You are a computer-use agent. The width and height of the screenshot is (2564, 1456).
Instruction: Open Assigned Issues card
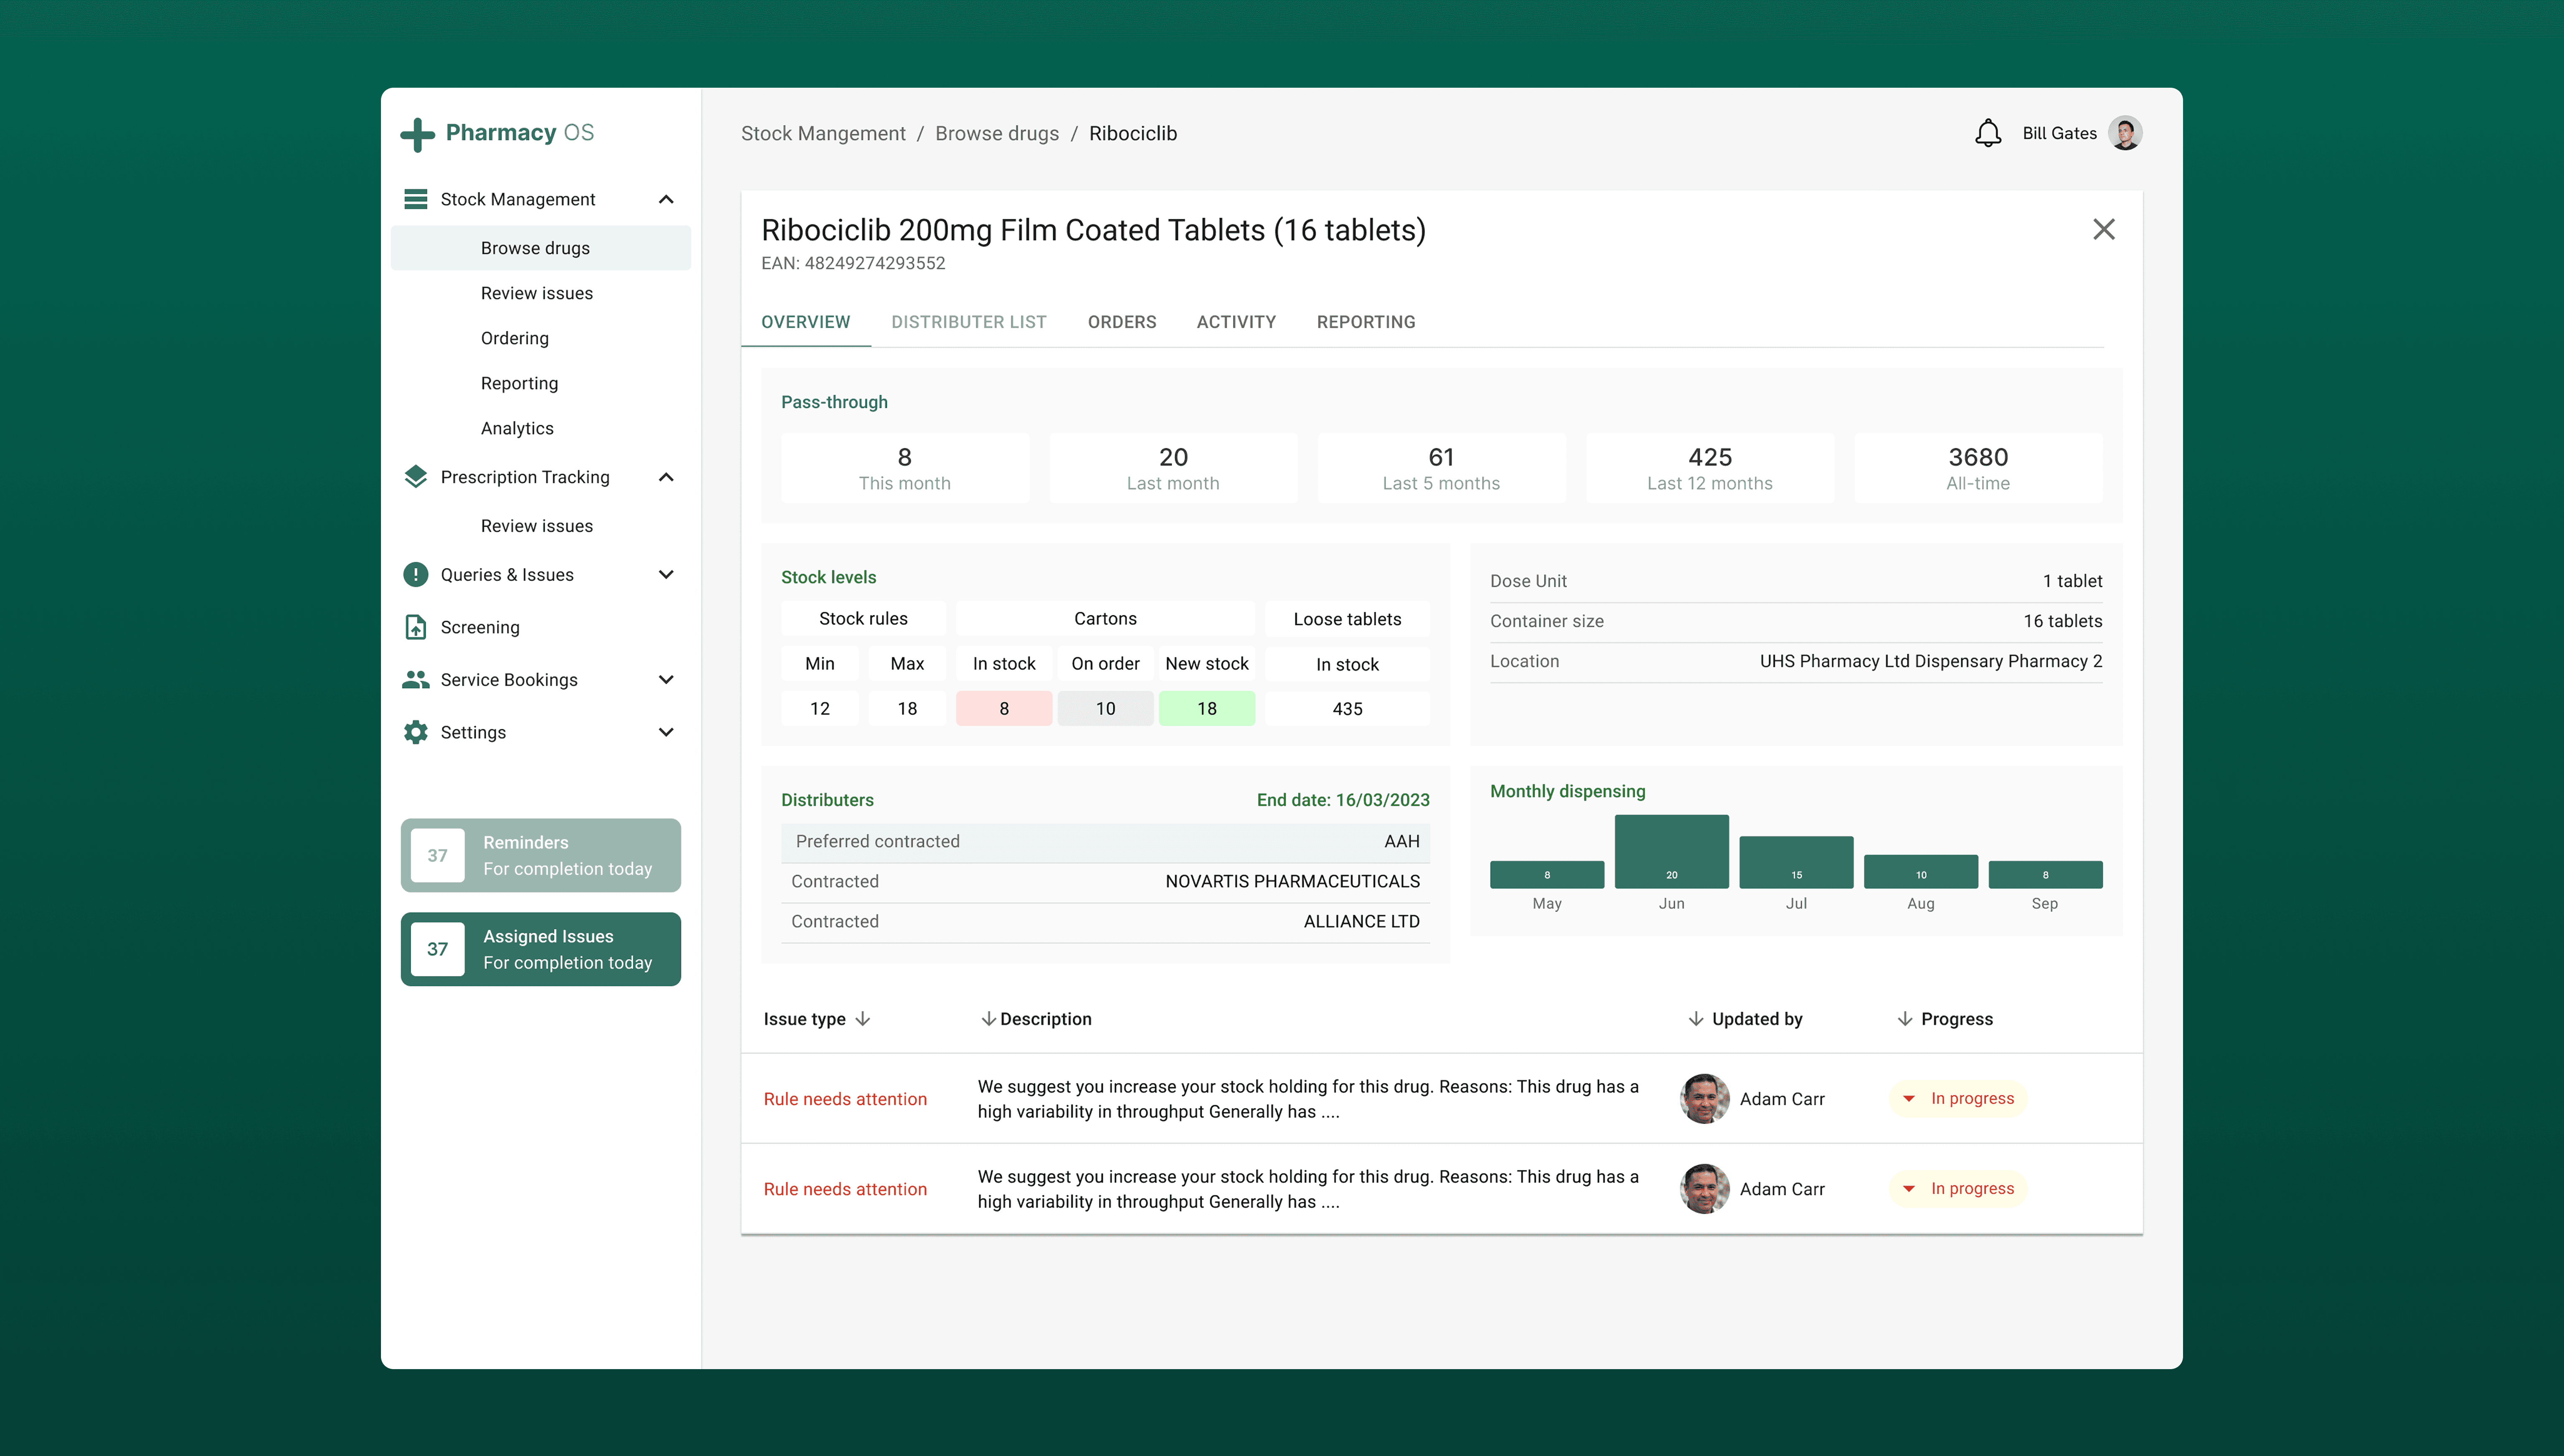click(x=541, y=949)
